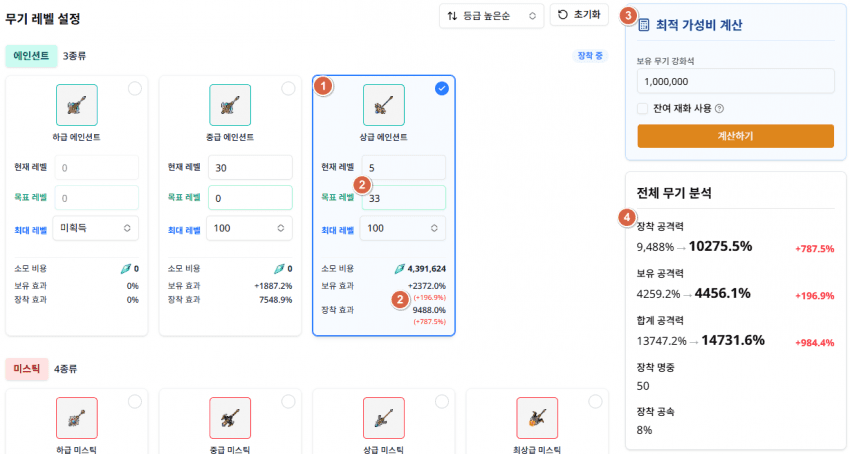Click the calculator icon beside 최적 가성비 계산
Viewport: 850px width, 454px height.
[x=643, y=25]
